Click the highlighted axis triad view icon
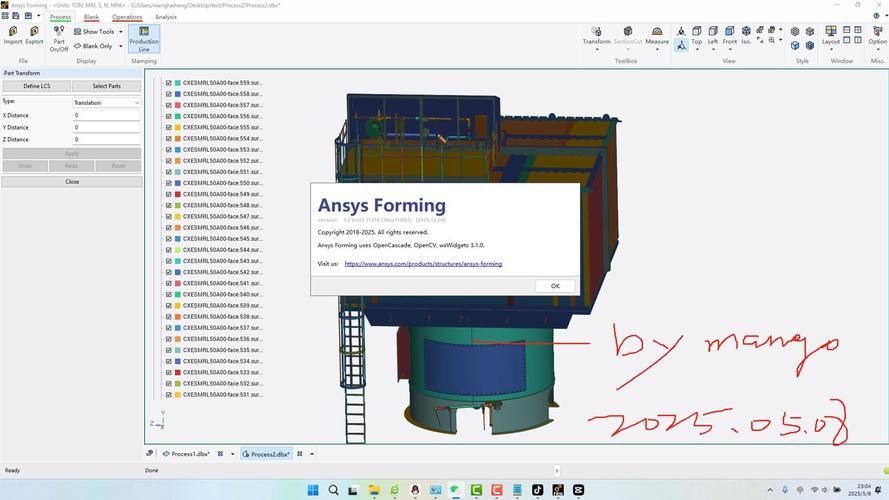889x500 pixels. coord(681,45)
